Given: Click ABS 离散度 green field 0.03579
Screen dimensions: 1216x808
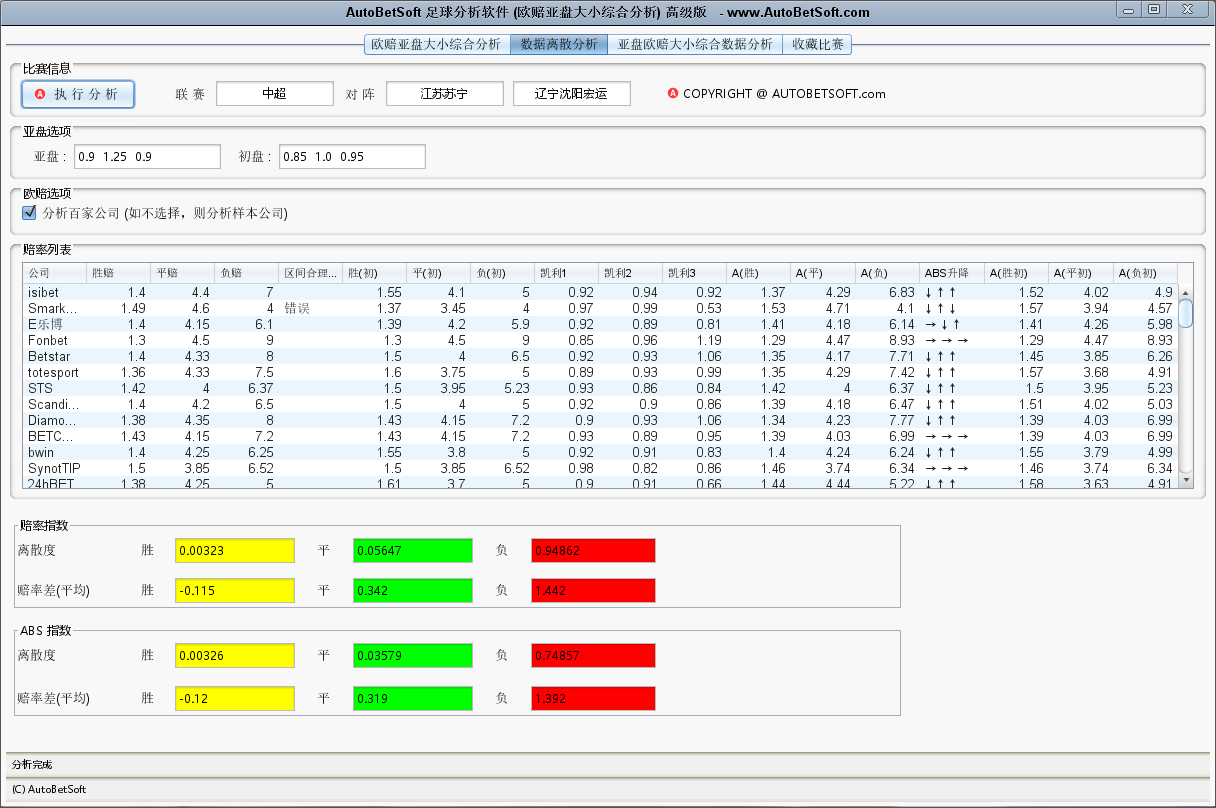Looking at the screenshot, I should click(x=413, y=655).
